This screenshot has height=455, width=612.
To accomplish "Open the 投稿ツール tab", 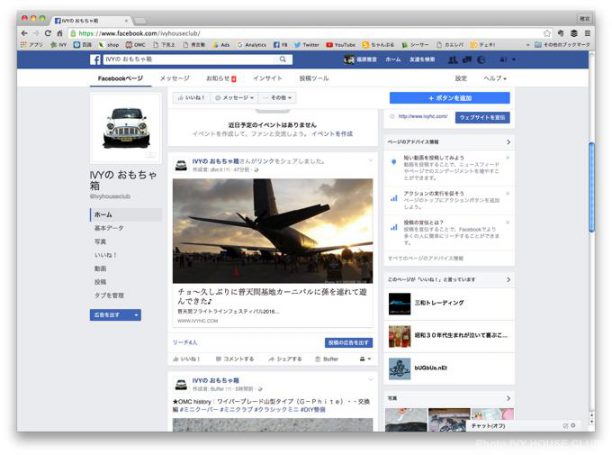I will coord(313,78).
